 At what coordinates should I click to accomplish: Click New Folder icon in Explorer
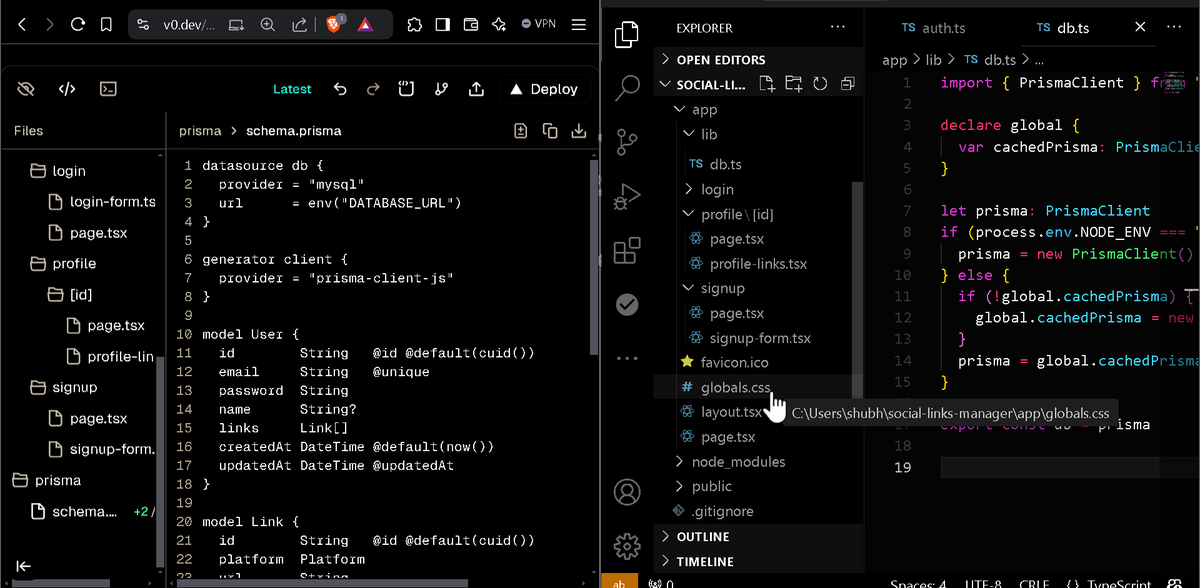793,84
